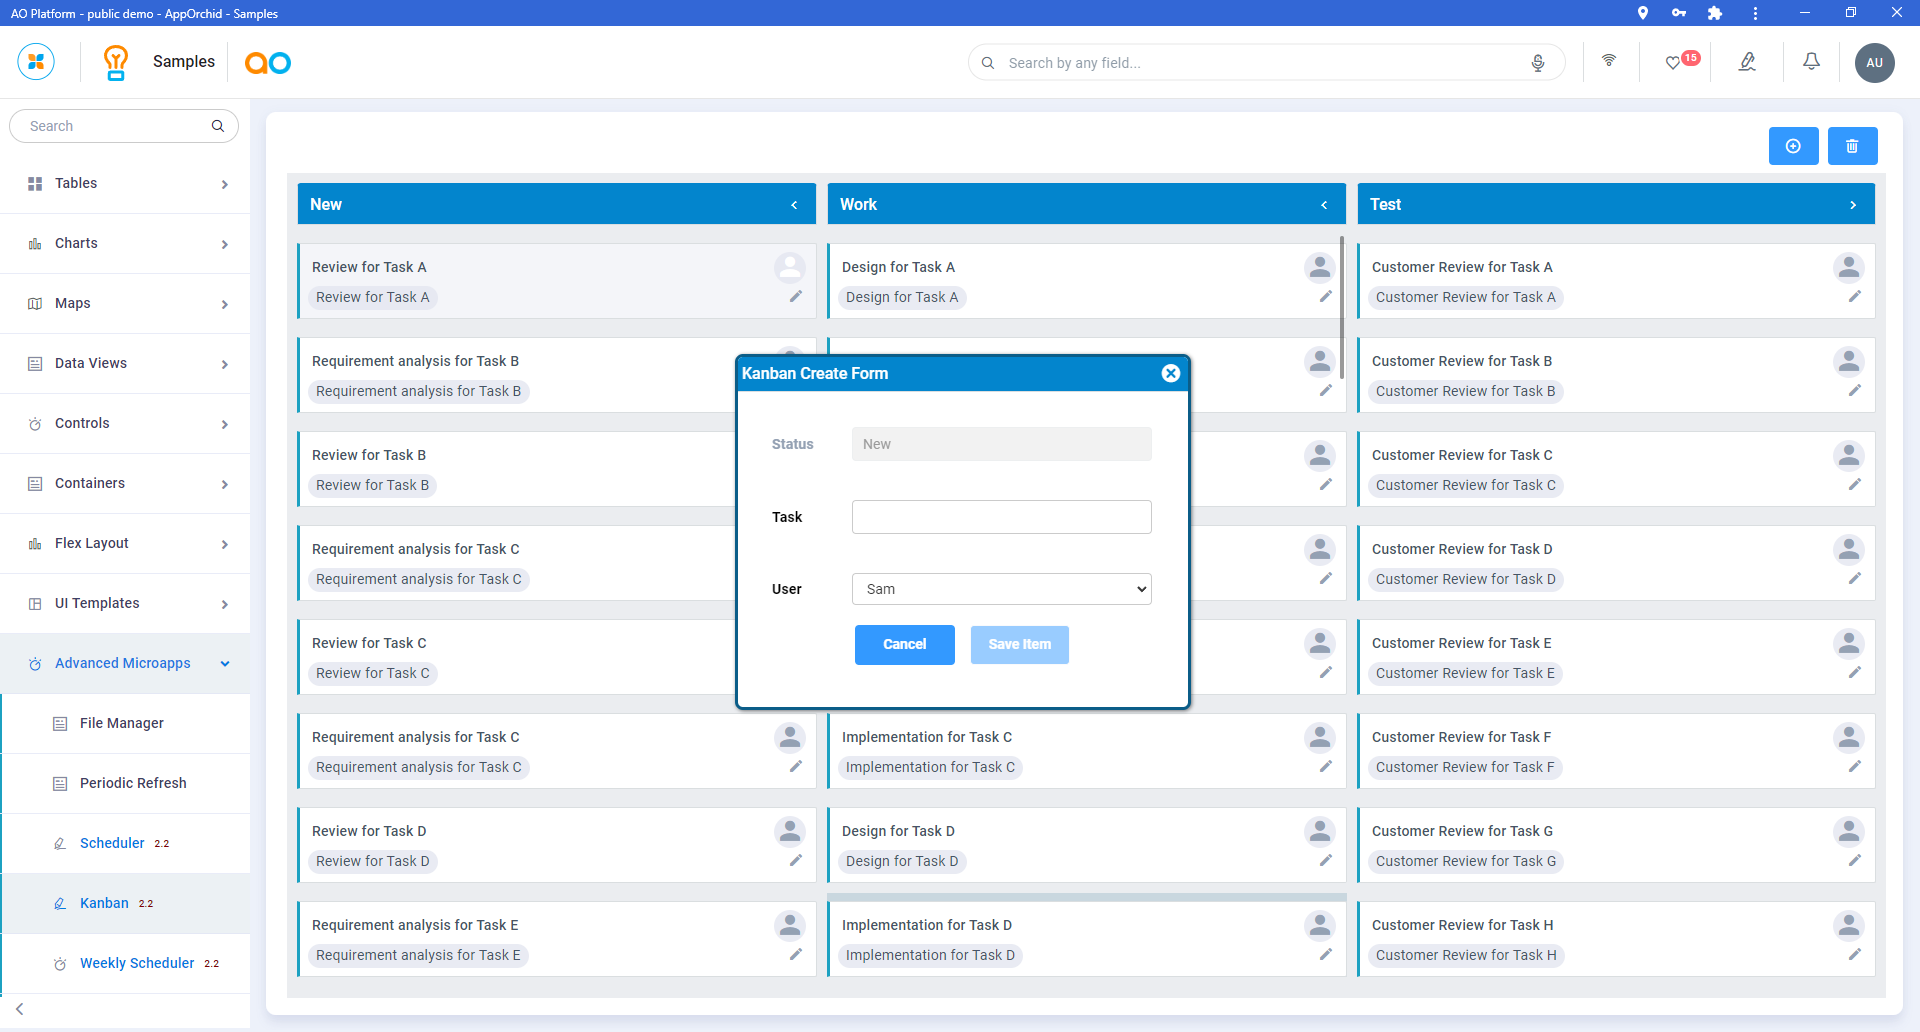Screen dimensions: 1920x1032
Task: Click the Task text input field
Action: pos(1001,517)
